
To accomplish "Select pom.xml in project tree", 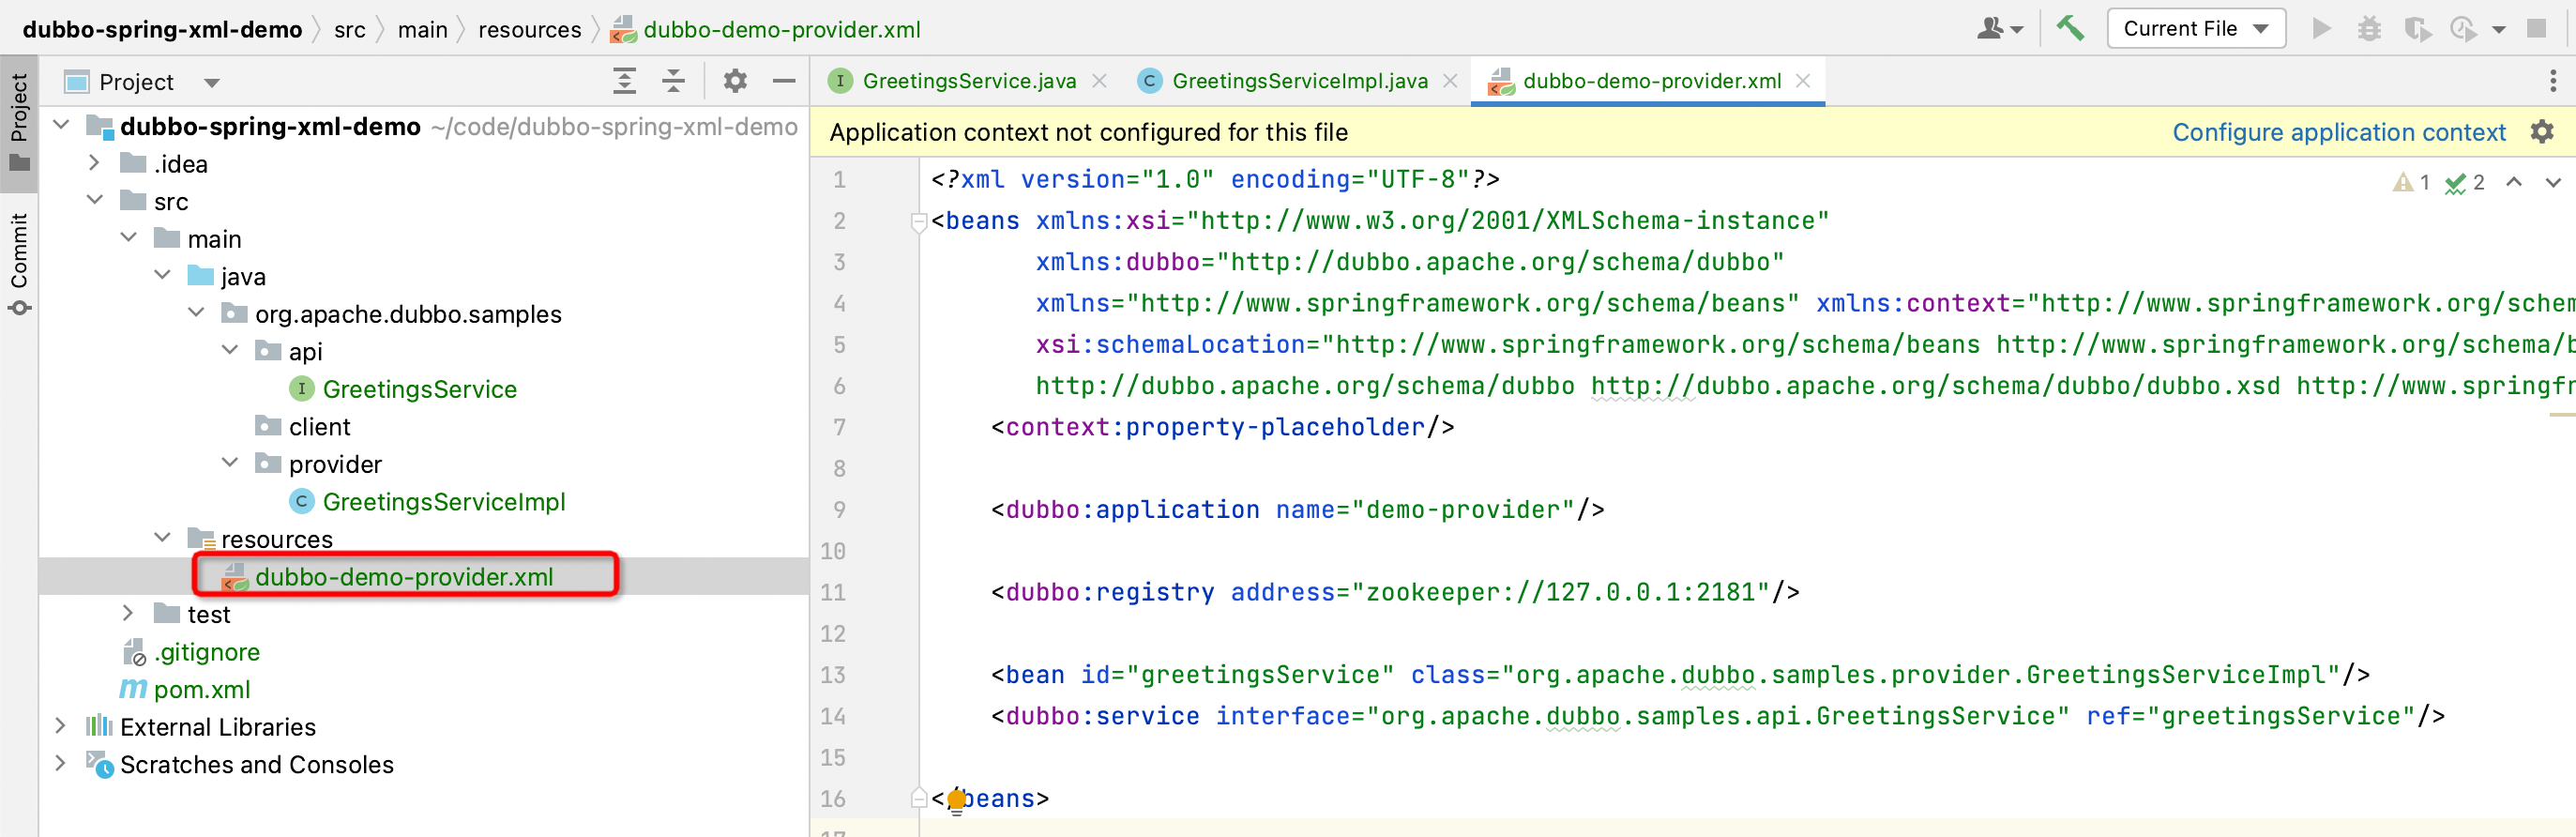I will click(201, 689).
